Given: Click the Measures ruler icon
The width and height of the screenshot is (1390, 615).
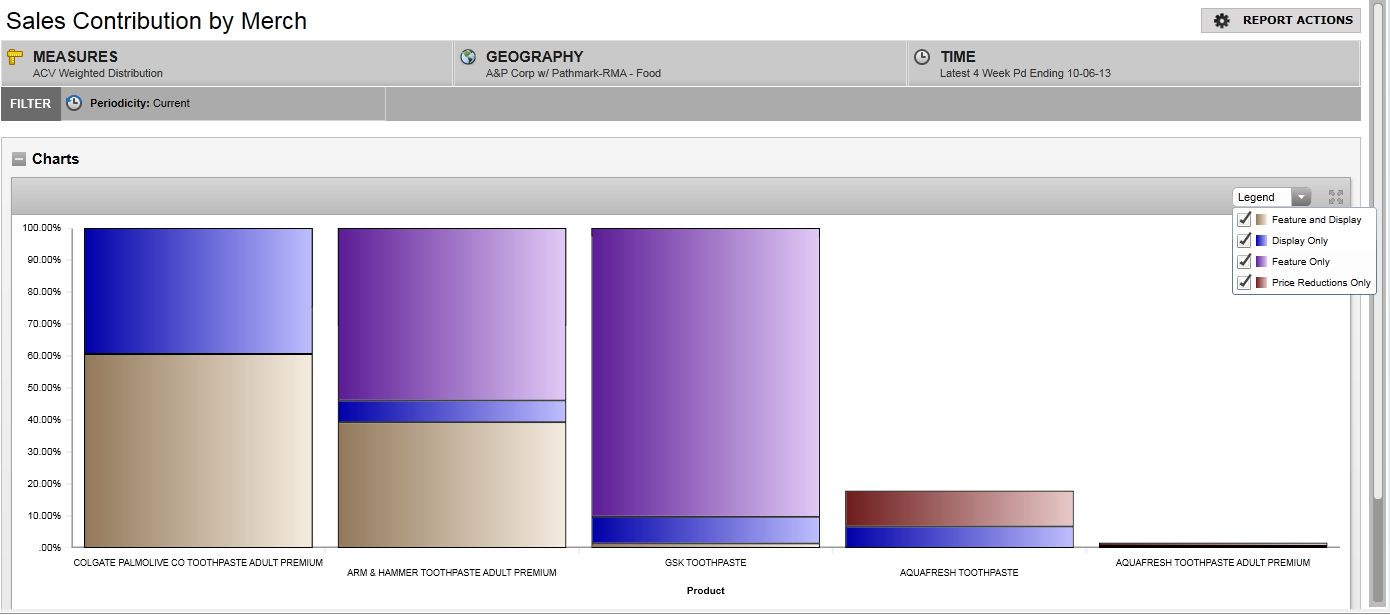Looking at the screenshot, I should [15, 57].
